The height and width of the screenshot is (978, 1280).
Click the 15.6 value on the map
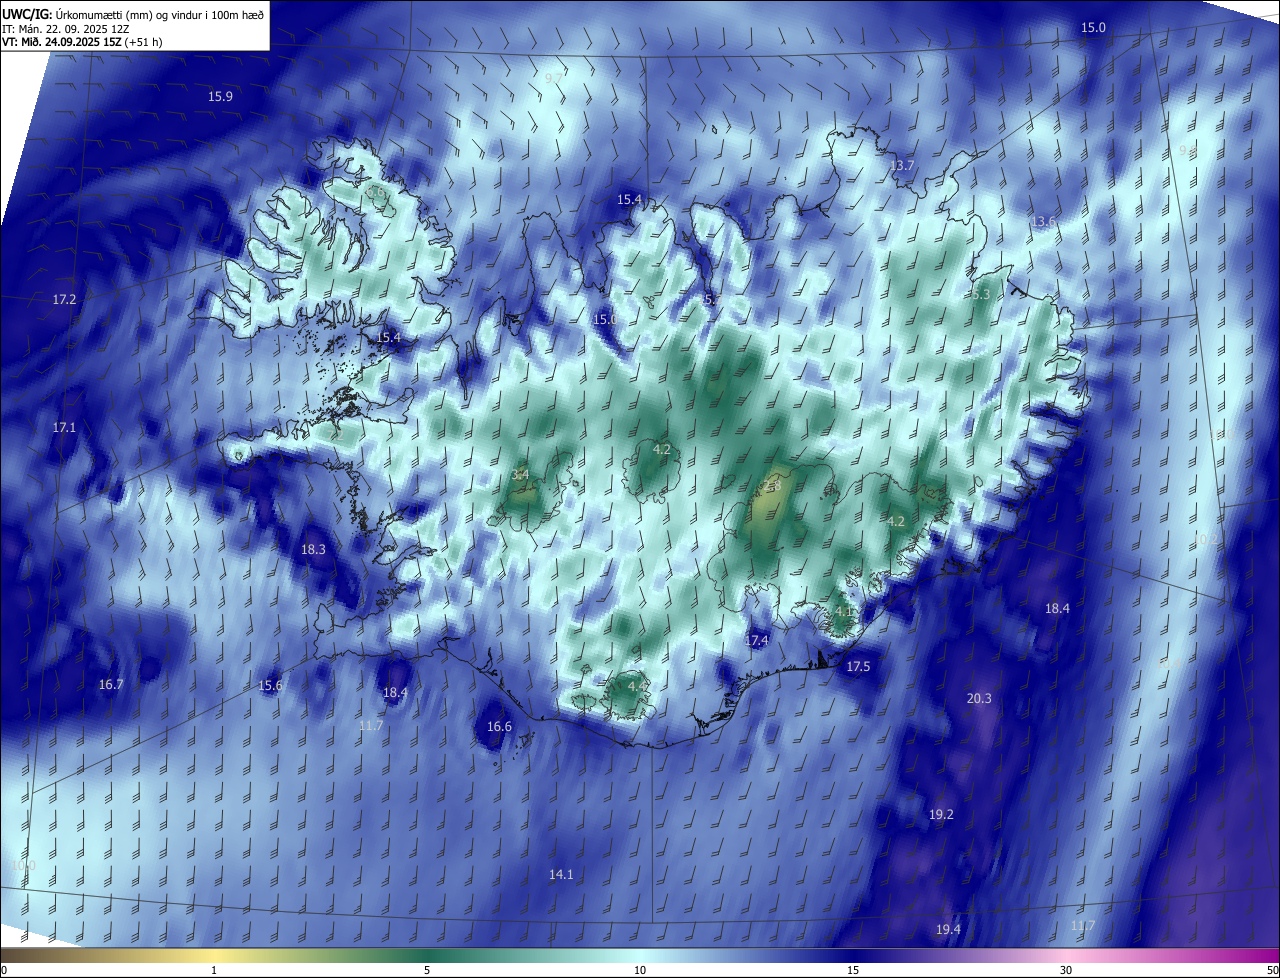tap(270, 685)
